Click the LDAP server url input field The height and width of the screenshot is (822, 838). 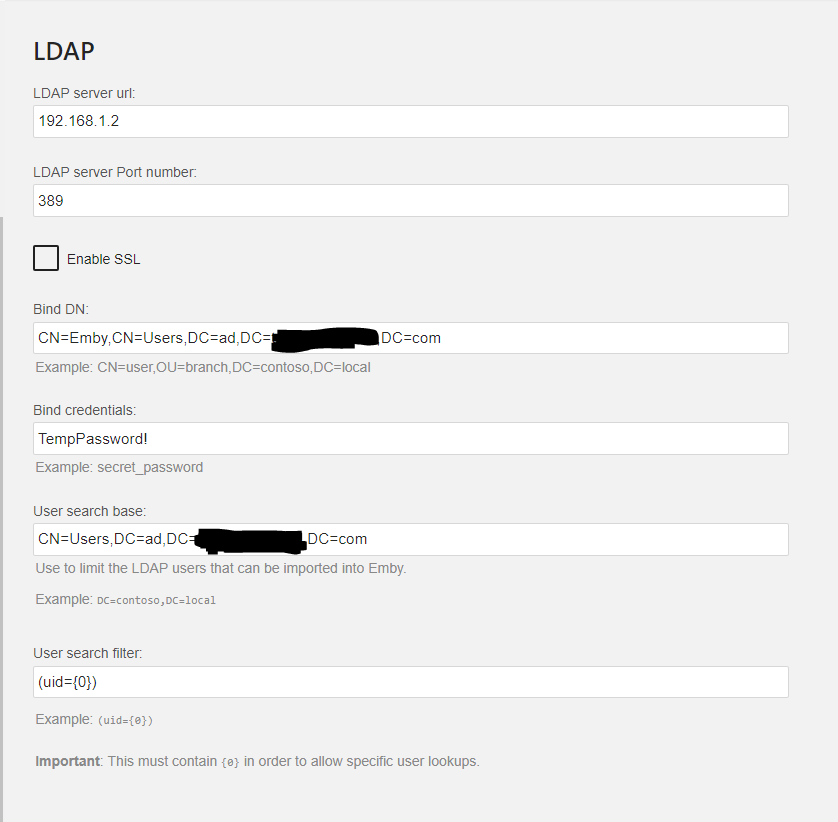click(410, 121)
